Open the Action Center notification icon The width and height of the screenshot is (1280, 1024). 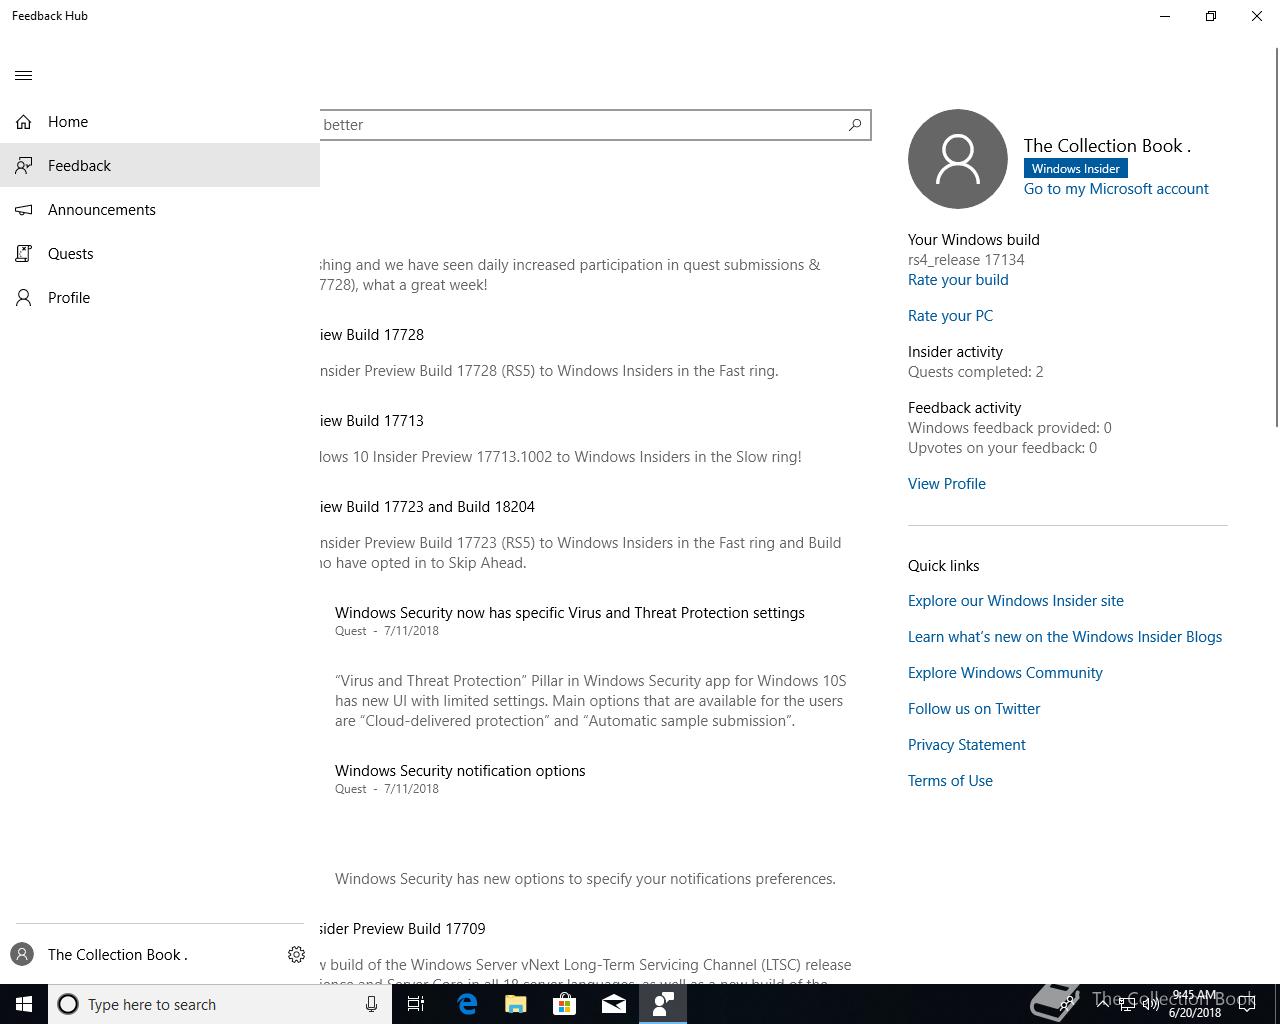(1247, 1004)
